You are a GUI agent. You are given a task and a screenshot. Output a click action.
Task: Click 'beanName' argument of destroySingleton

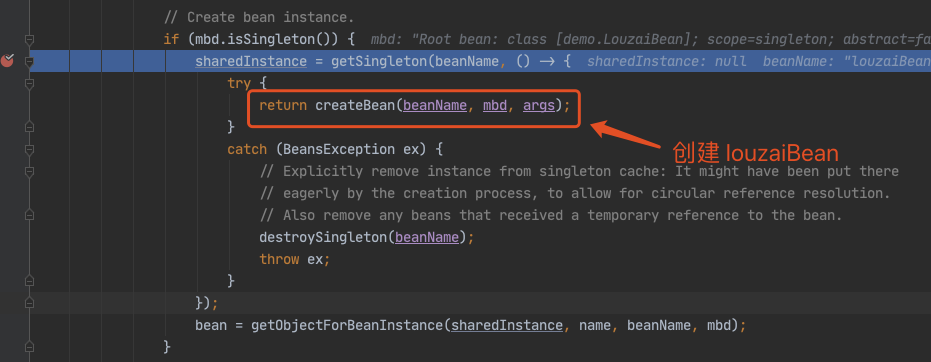click(x=427, y=237)
